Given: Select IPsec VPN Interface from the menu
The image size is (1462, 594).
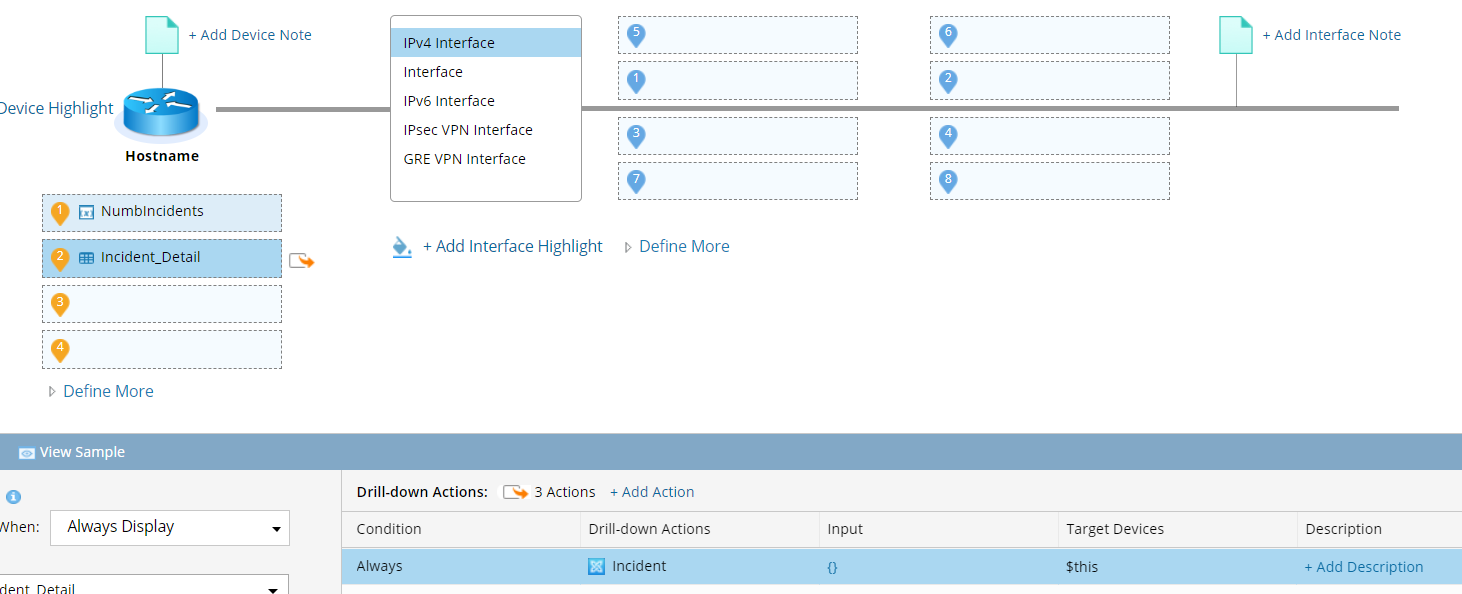Looking at the screenshot, I should [x=468, y=129].
